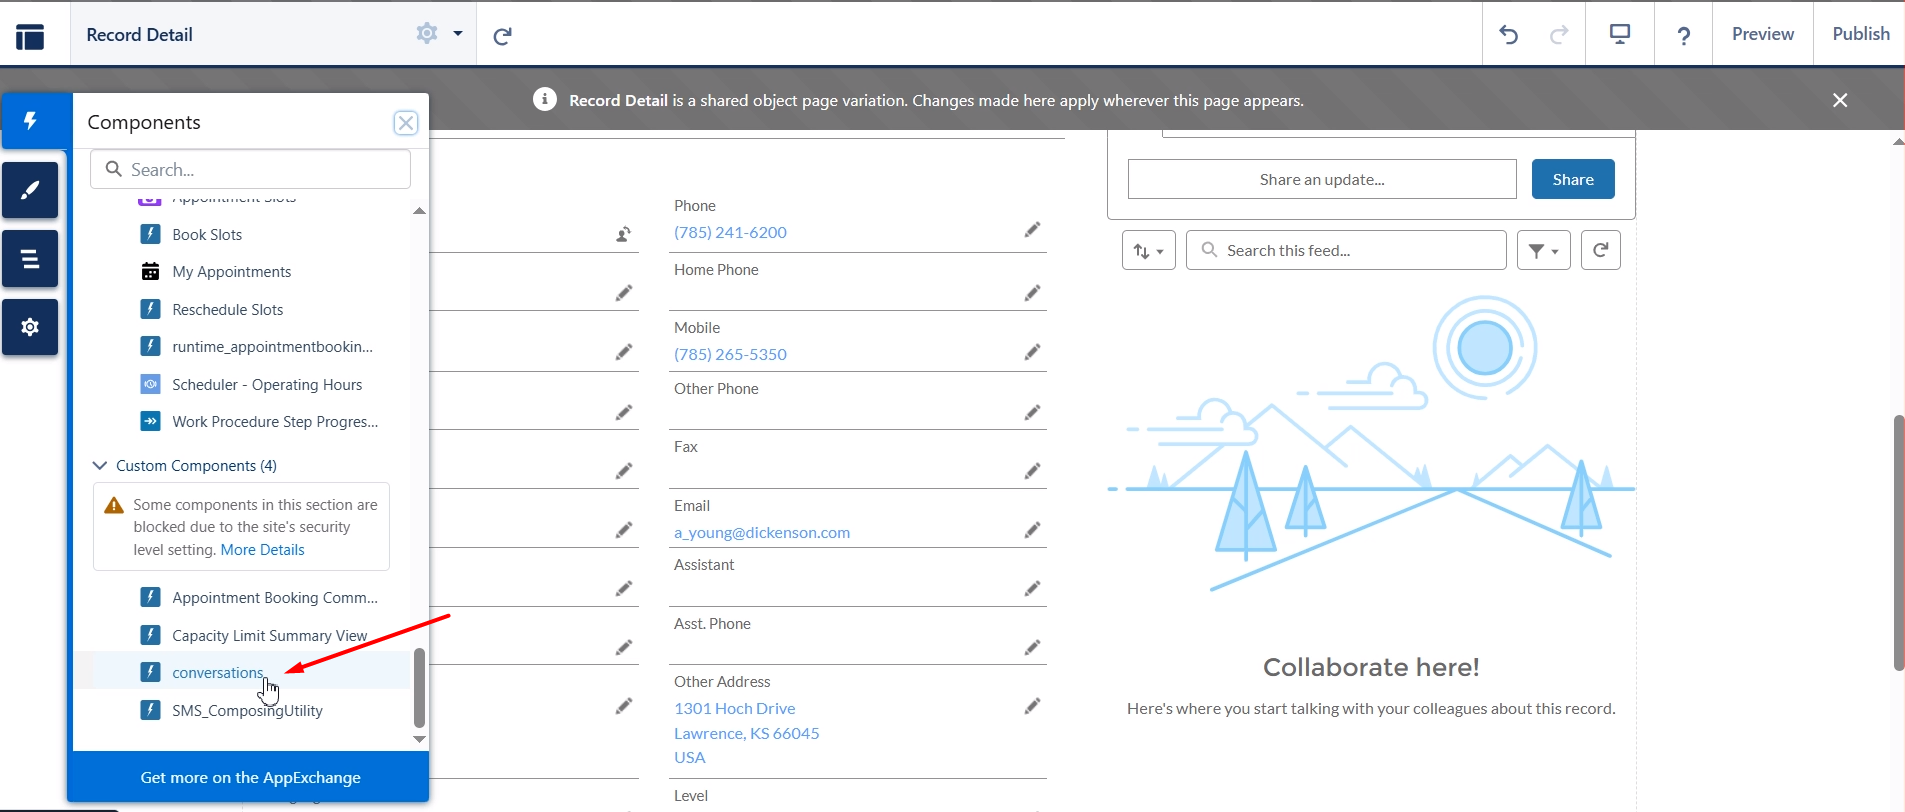Open the feed filter dropdown
Image resolution: width=1905 pixels, height=812 pixels.
(x=1544, y=251)
